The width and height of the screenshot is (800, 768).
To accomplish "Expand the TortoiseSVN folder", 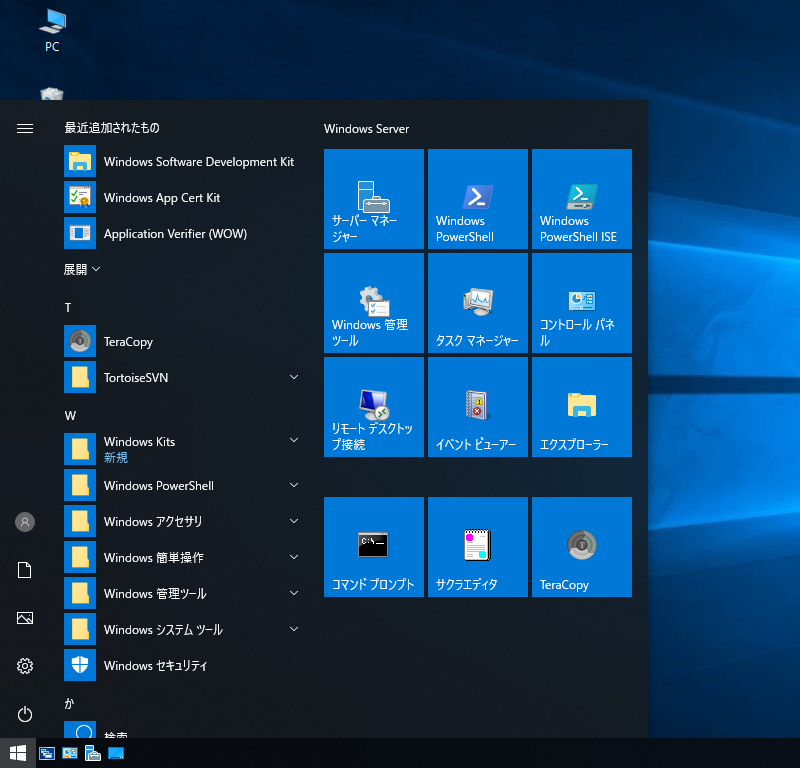I will [x=183, y=378].
